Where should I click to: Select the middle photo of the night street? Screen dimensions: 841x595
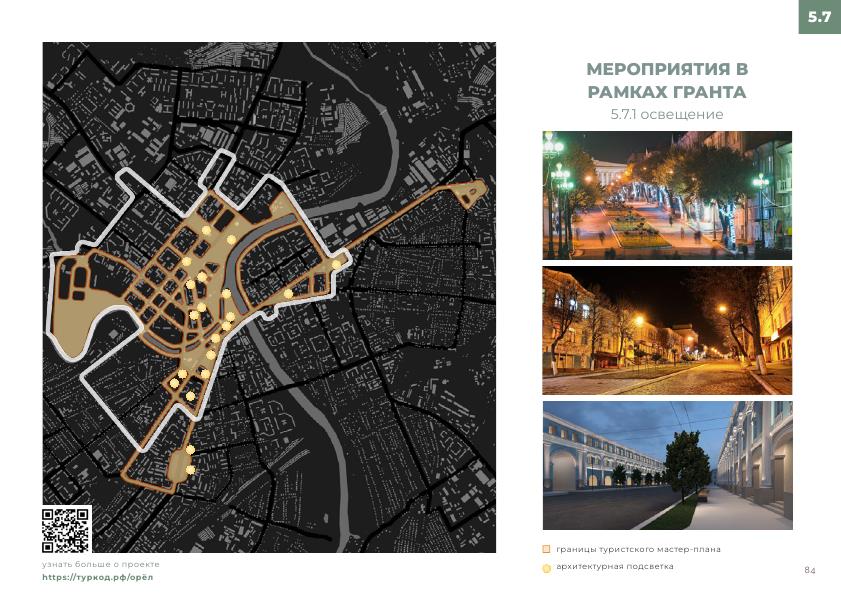point(667,330)
